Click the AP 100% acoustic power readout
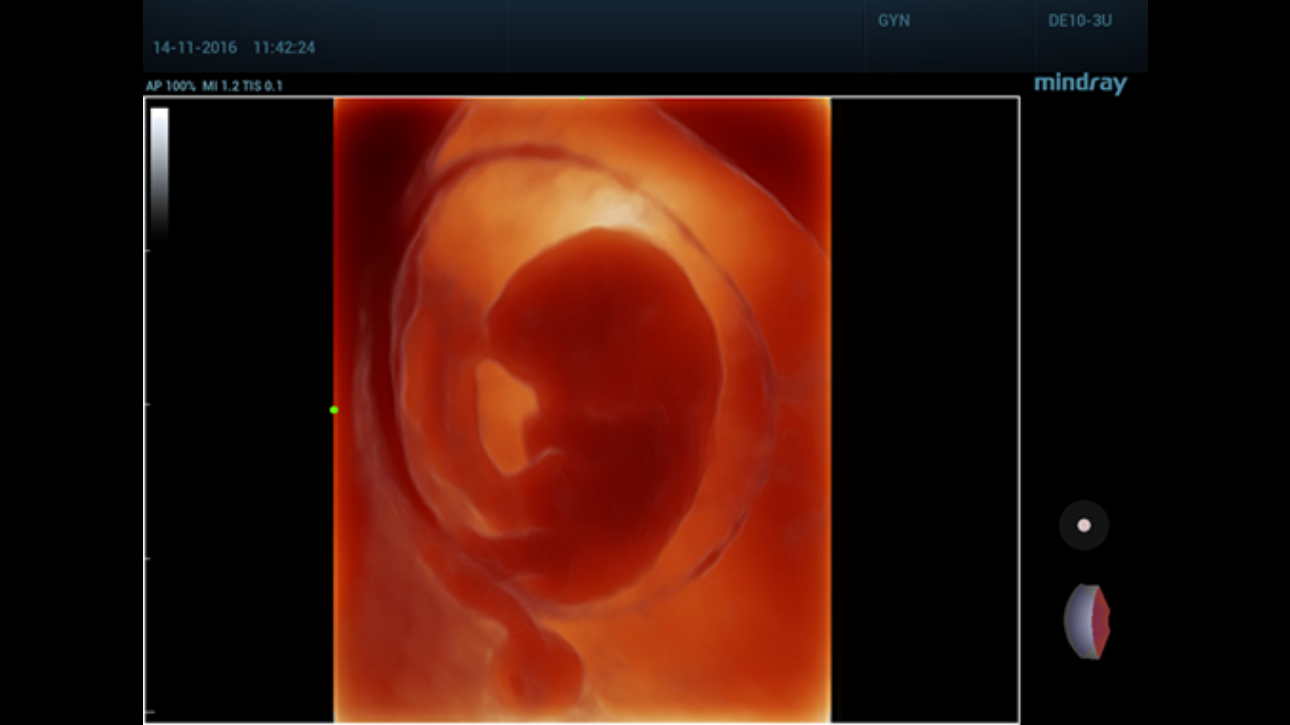The height and width of the screenshot is (725, 1290). pos(171,87)
